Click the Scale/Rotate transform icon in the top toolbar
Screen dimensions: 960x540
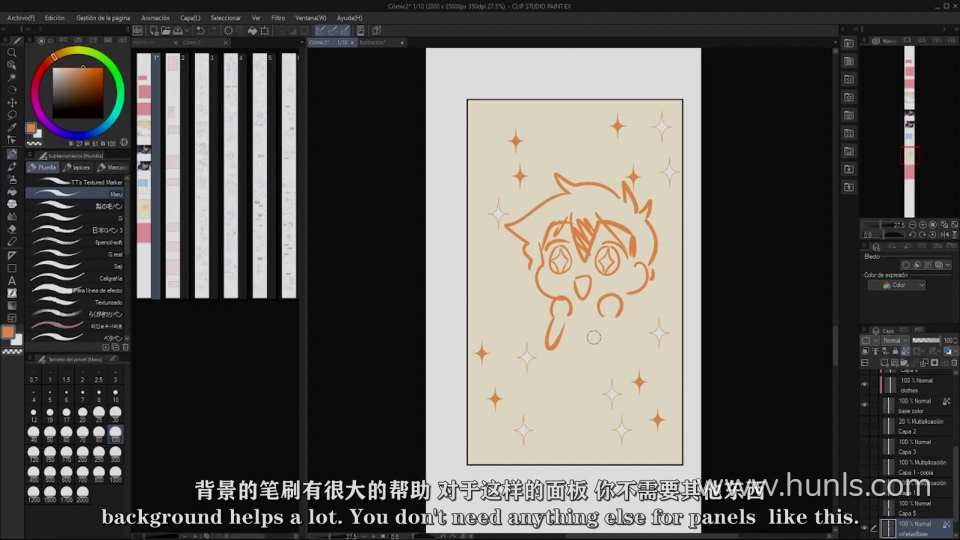click(264, 31)
